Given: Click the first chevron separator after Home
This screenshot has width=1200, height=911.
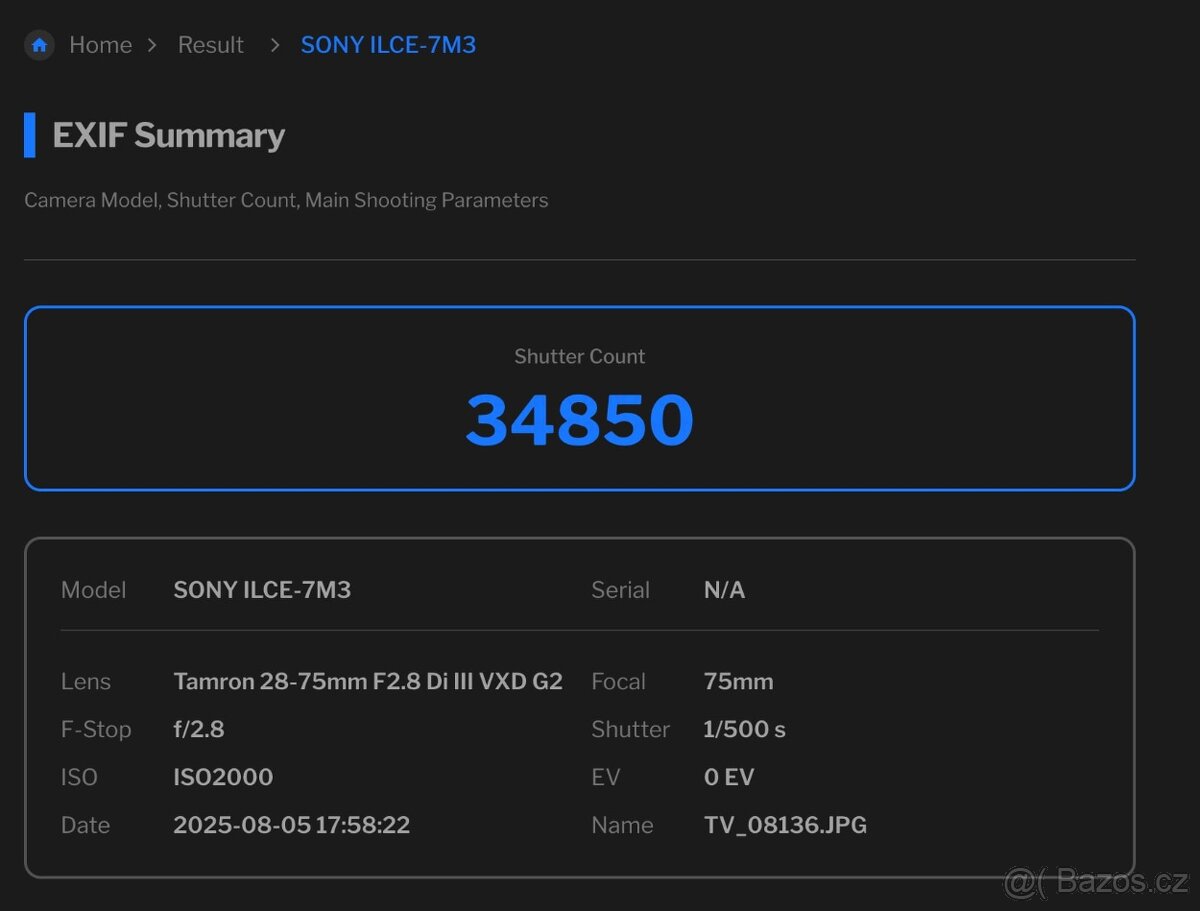Looking at the screenshot, I should 153,45.
